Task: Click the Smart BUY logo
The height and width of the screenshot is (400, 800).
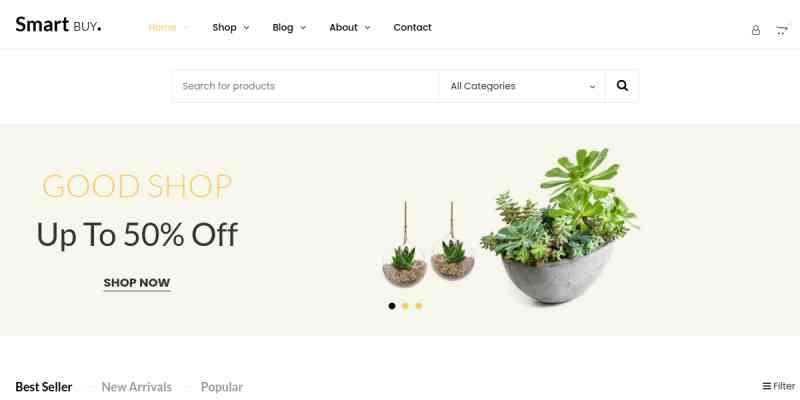Action: click(x=58, y=24)
